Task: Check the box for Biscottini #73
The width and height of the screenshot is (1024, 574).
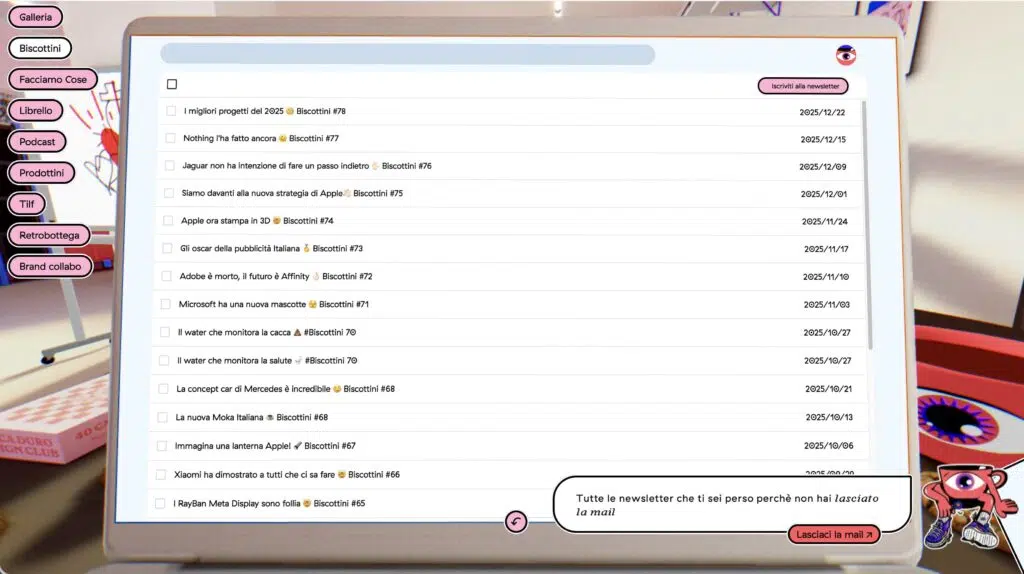Action: (x=167, y=248)
